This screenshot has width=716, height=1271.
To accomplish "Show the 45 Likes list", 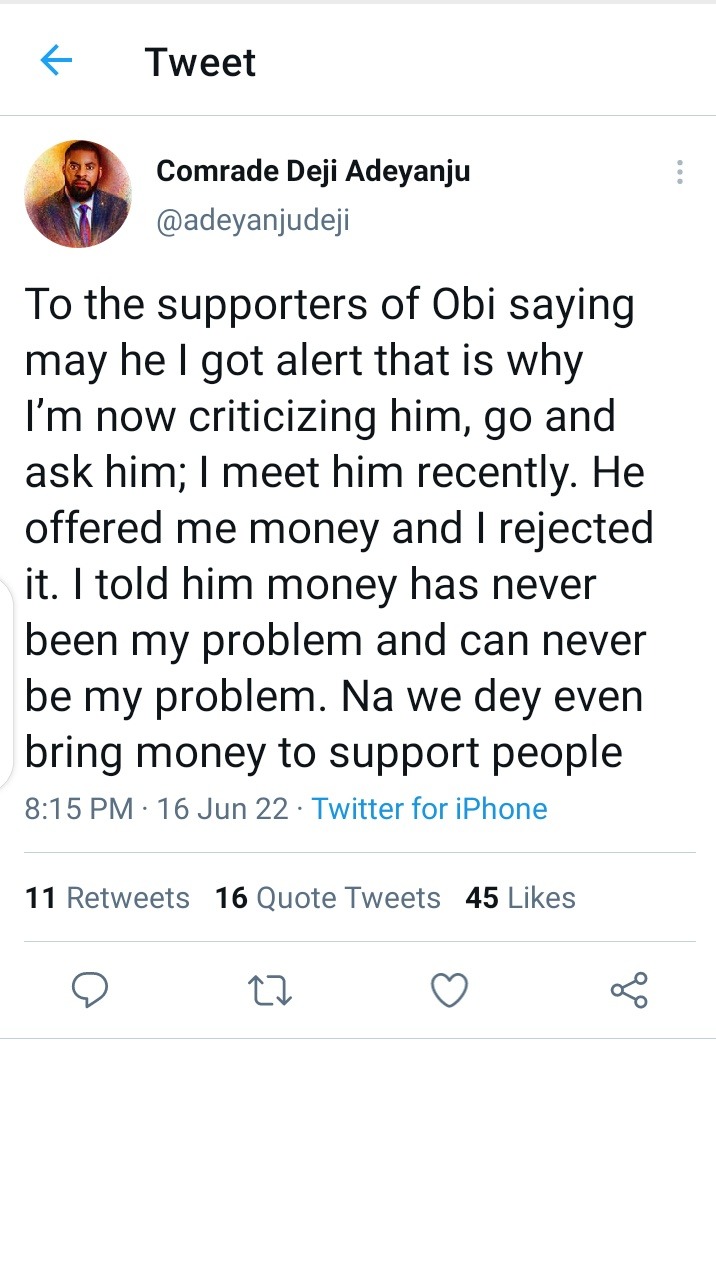I will click(x=520, y=898).
